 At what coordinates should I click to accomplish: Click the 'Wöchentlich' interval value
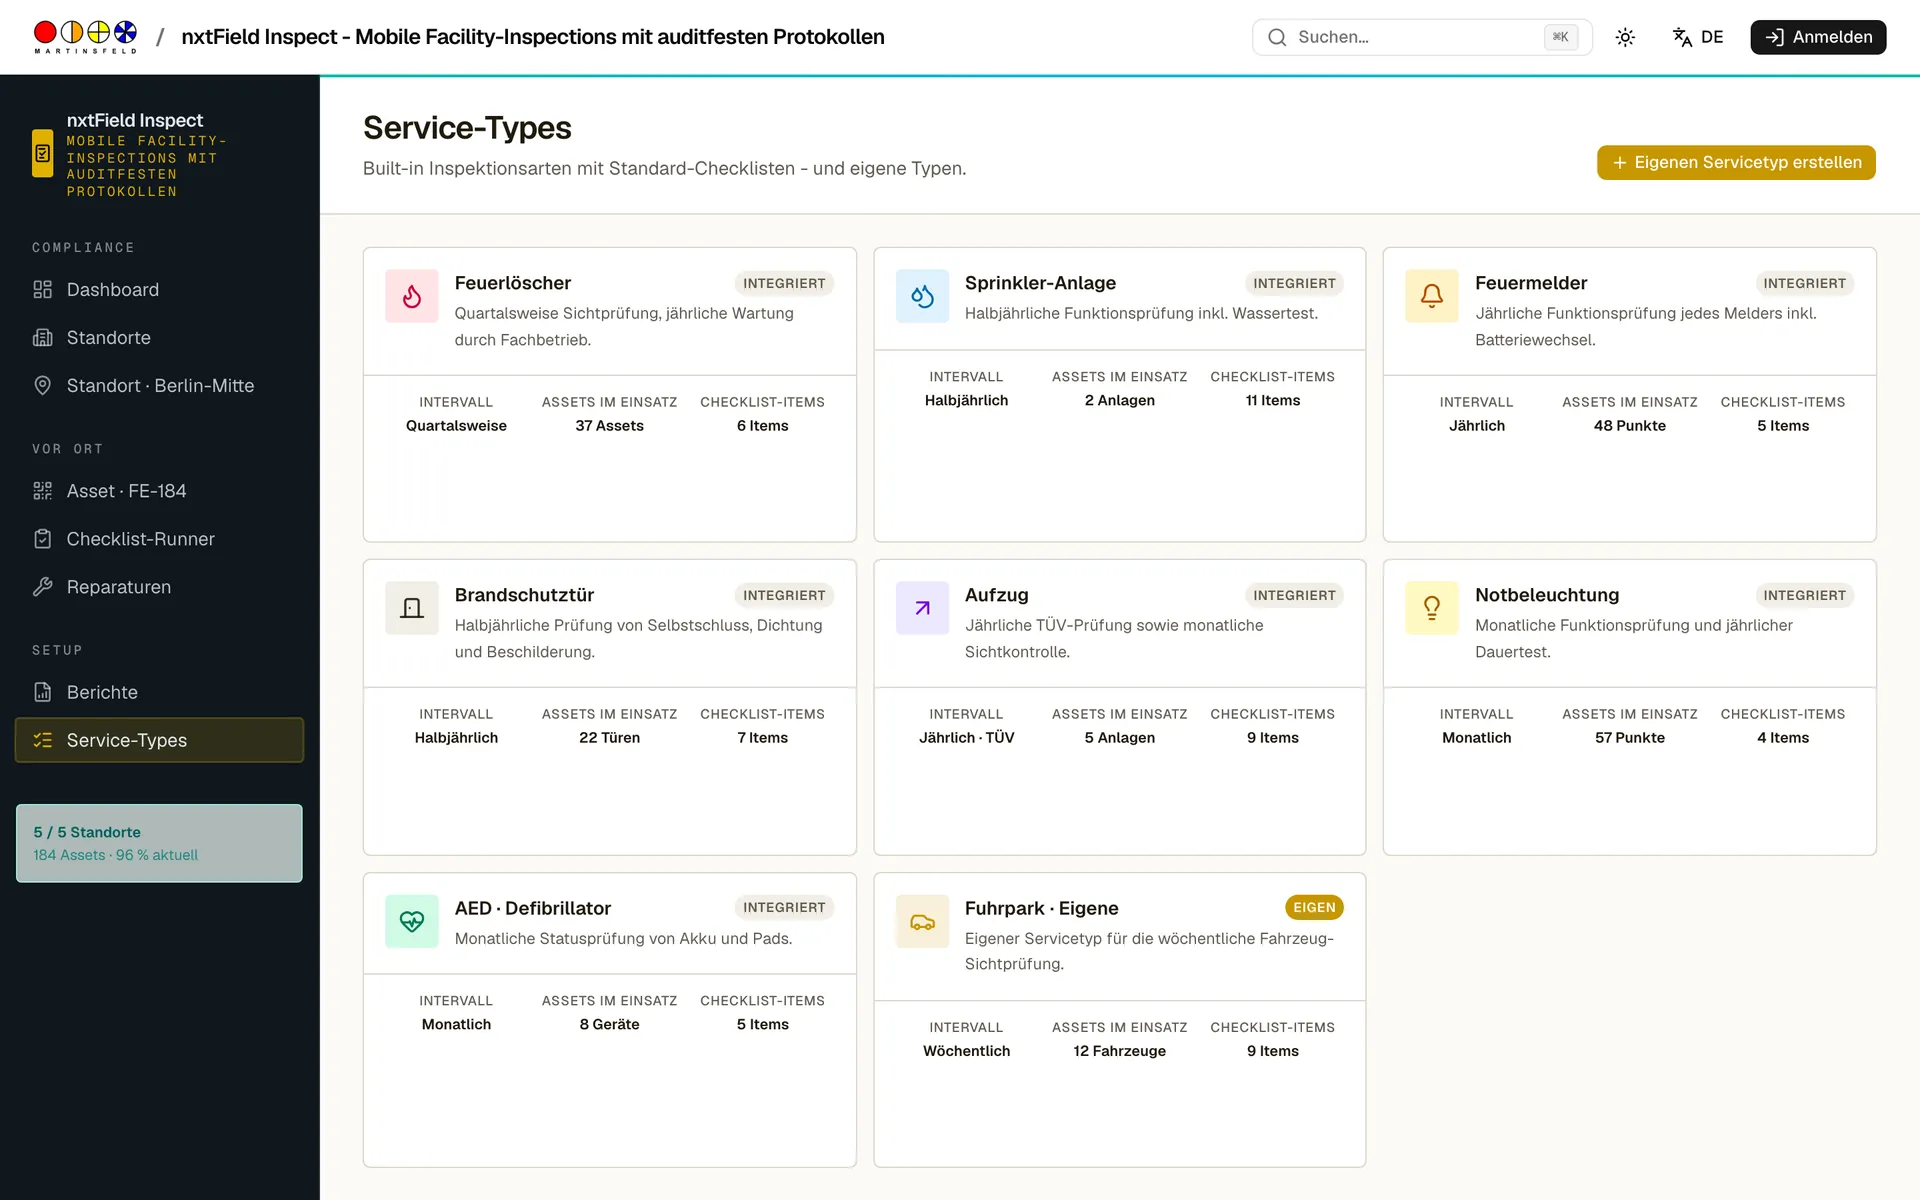click(966, 1051)
